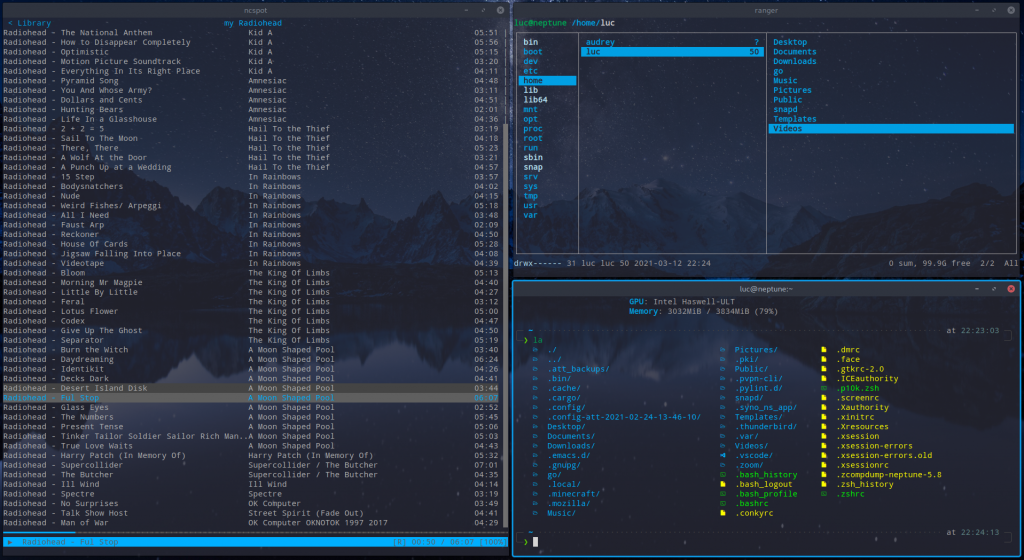Select the Jigsaw Falling Into Place track
Image resolution: width=1024 pixels, height=560 pixels.
click(x=251, y=254)
